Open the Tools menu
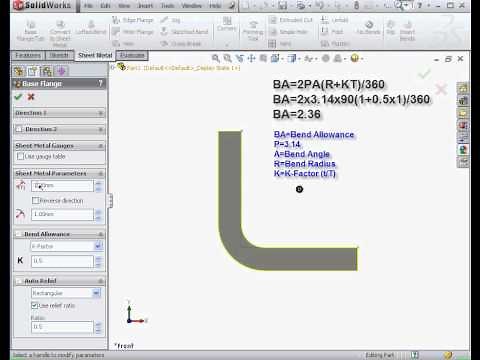 pos(167,6)
